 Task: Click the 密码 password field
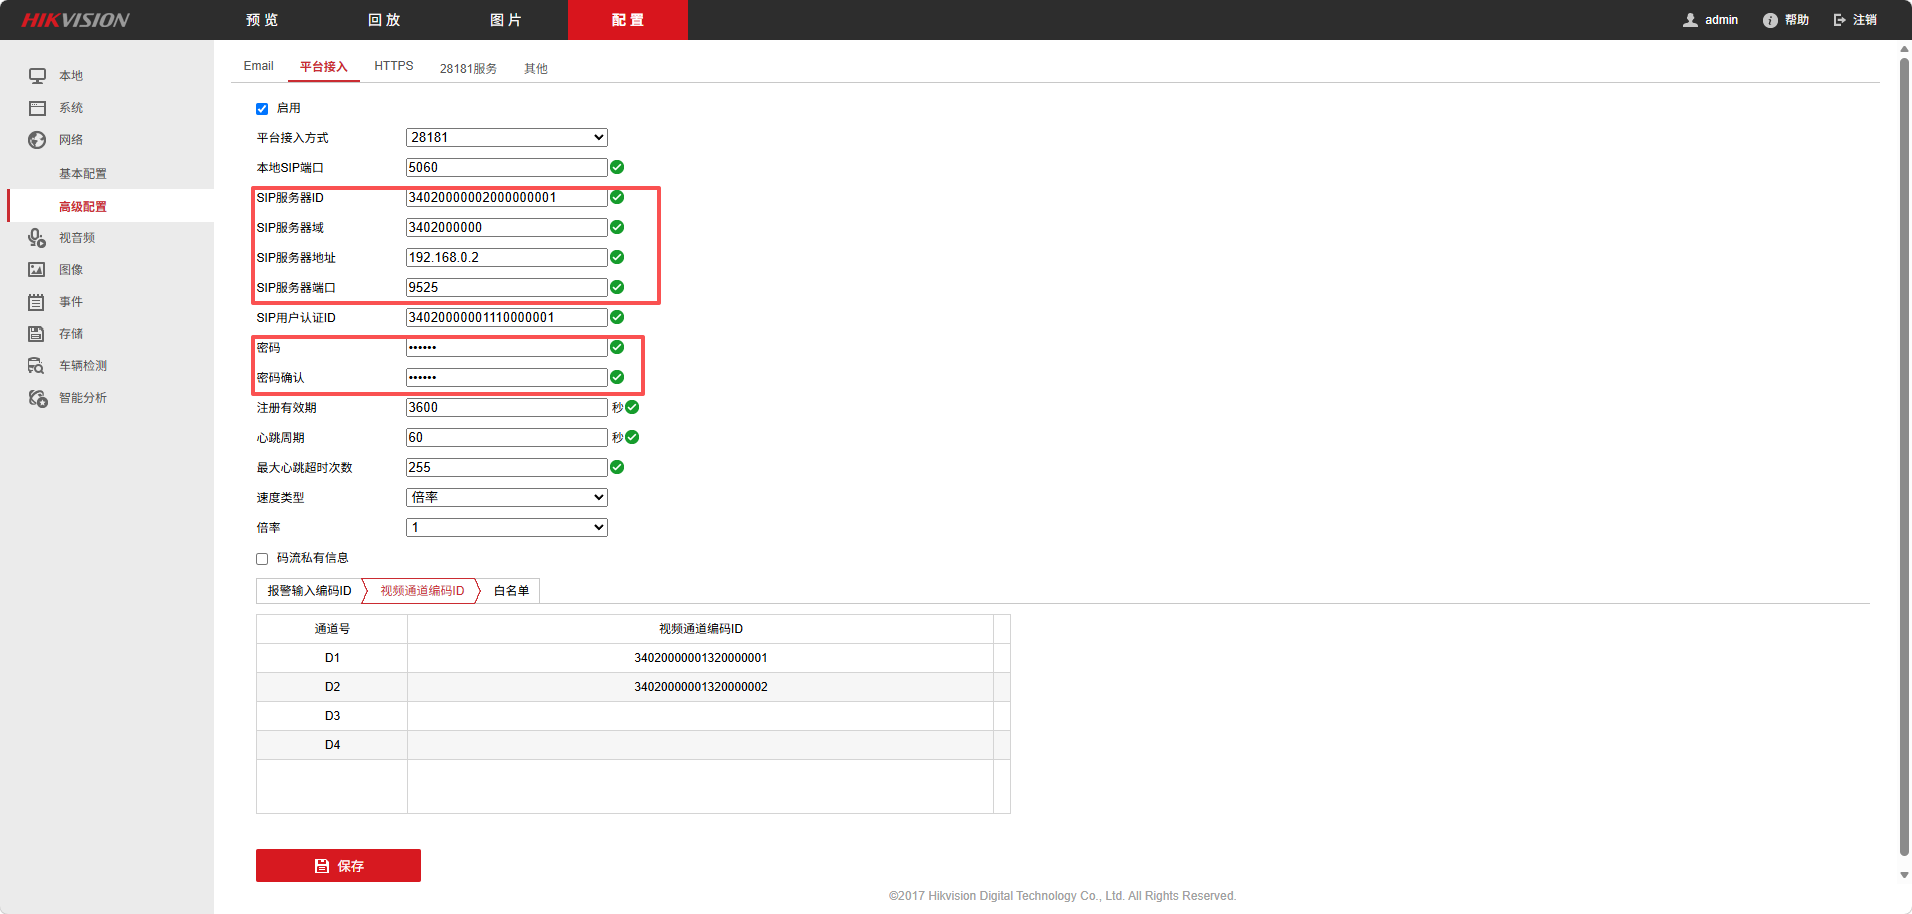point(507,347)
